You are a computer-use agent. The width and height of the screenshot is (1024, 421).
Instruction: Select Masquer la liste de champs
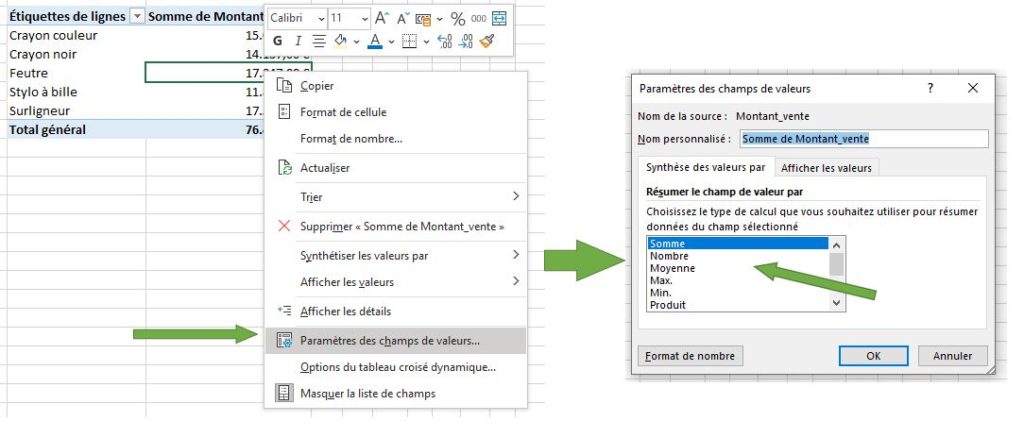pyautogui.click(x=395, y=394)
